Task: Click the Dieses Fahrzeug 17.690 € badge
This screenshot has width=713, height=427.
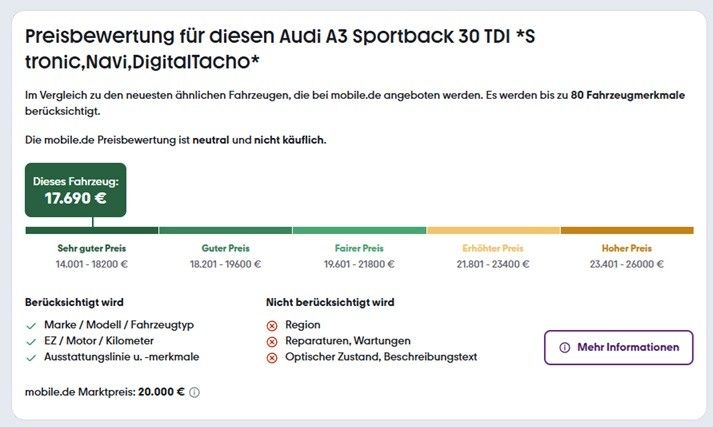Action: click(75, 190)
